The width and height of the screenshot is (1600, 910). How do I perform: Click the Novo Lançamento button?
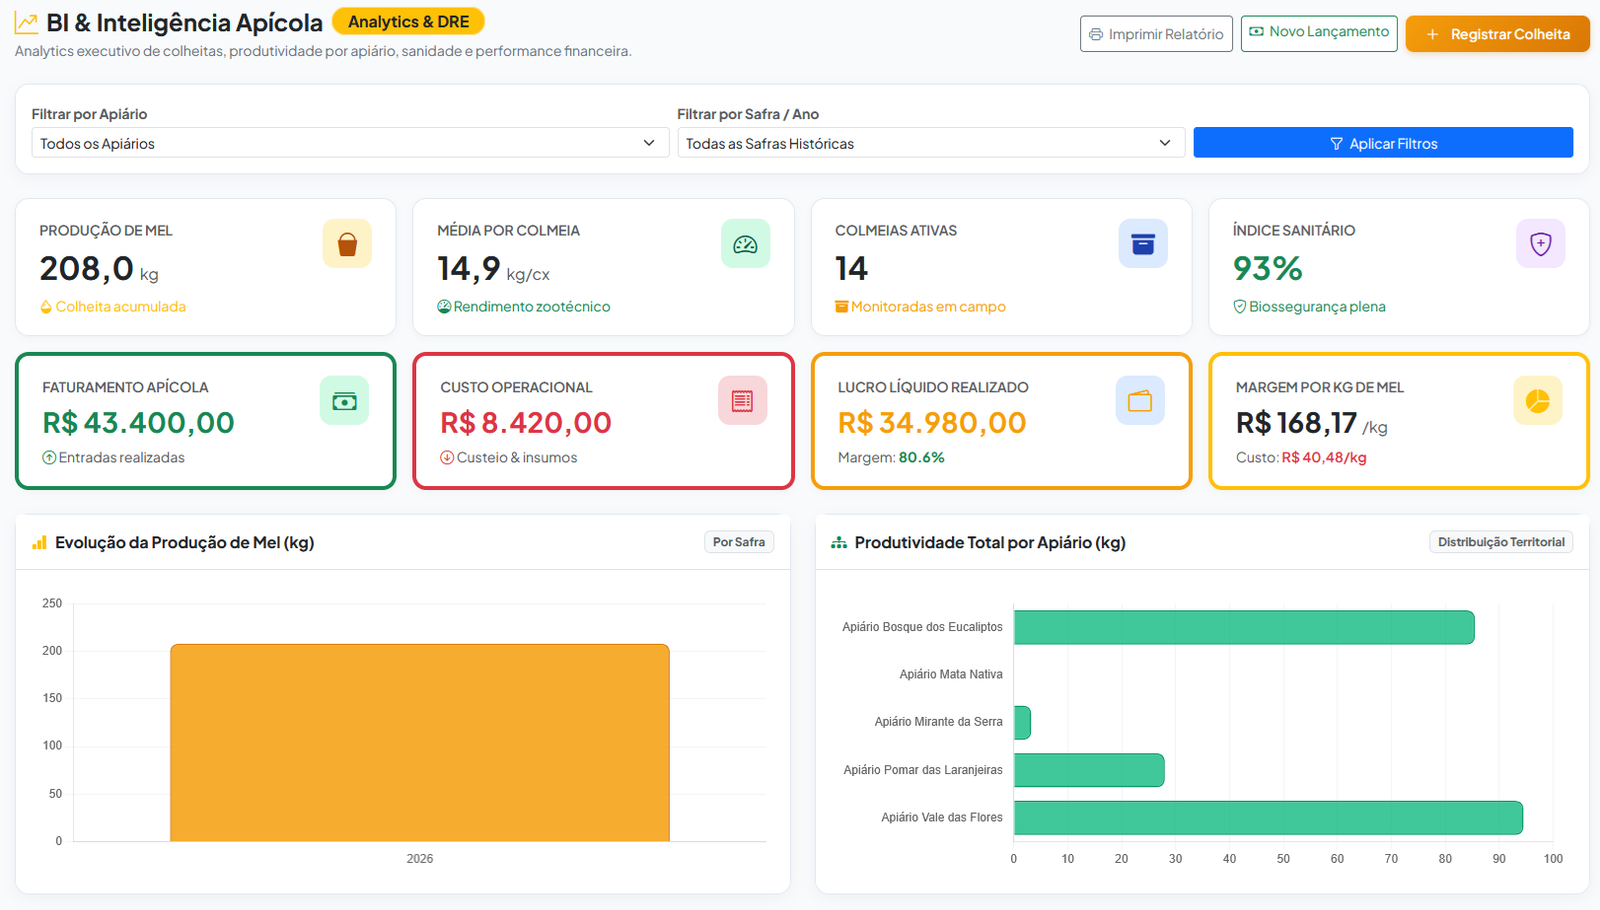pos(1319,33)
